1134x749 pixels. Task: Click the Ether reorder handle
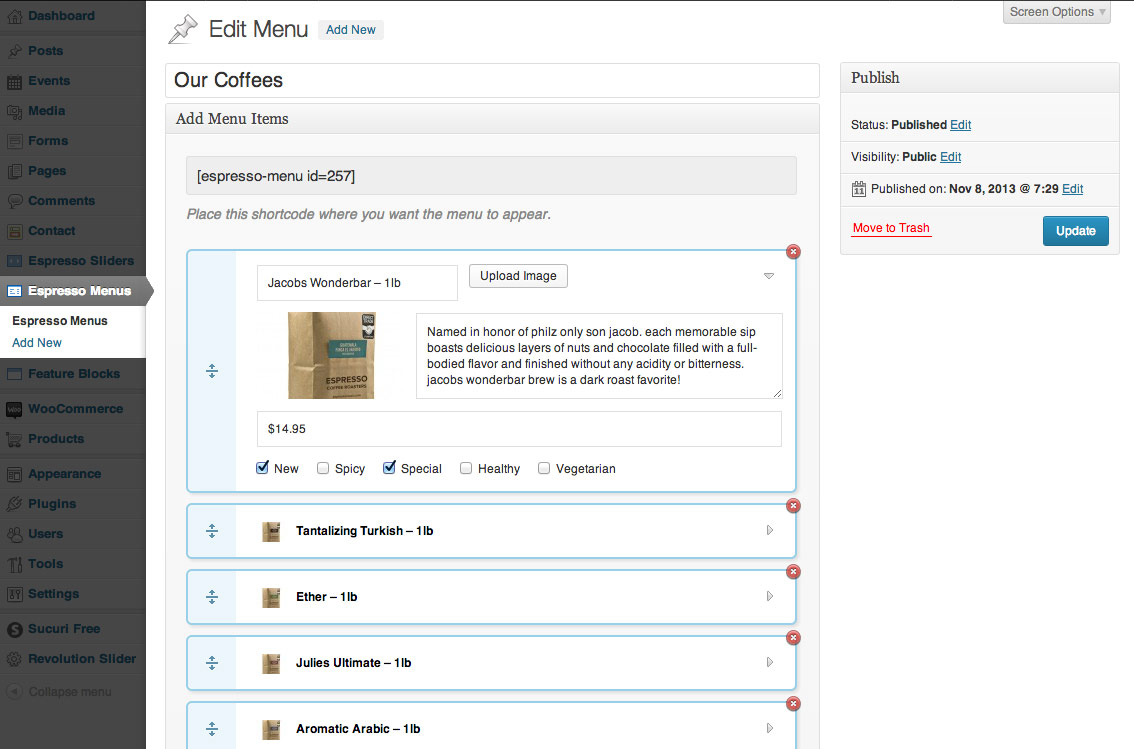[x=212, y=596]
